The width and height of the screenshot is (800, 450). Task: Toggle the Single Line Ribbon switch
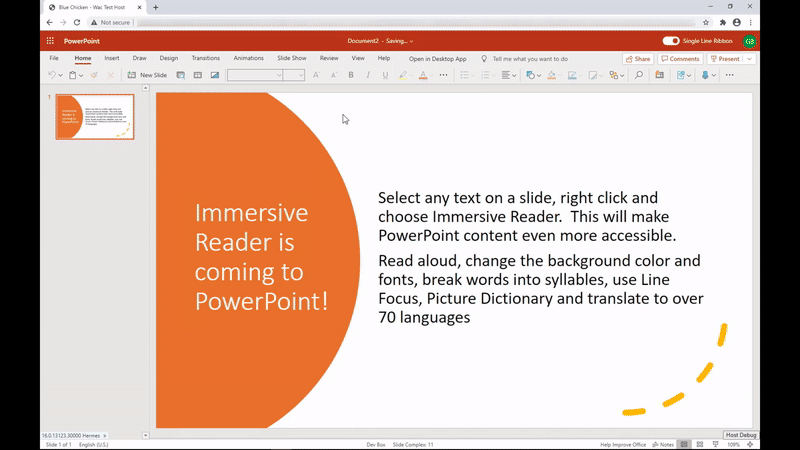pyautogui.click(x=671, y=41)
